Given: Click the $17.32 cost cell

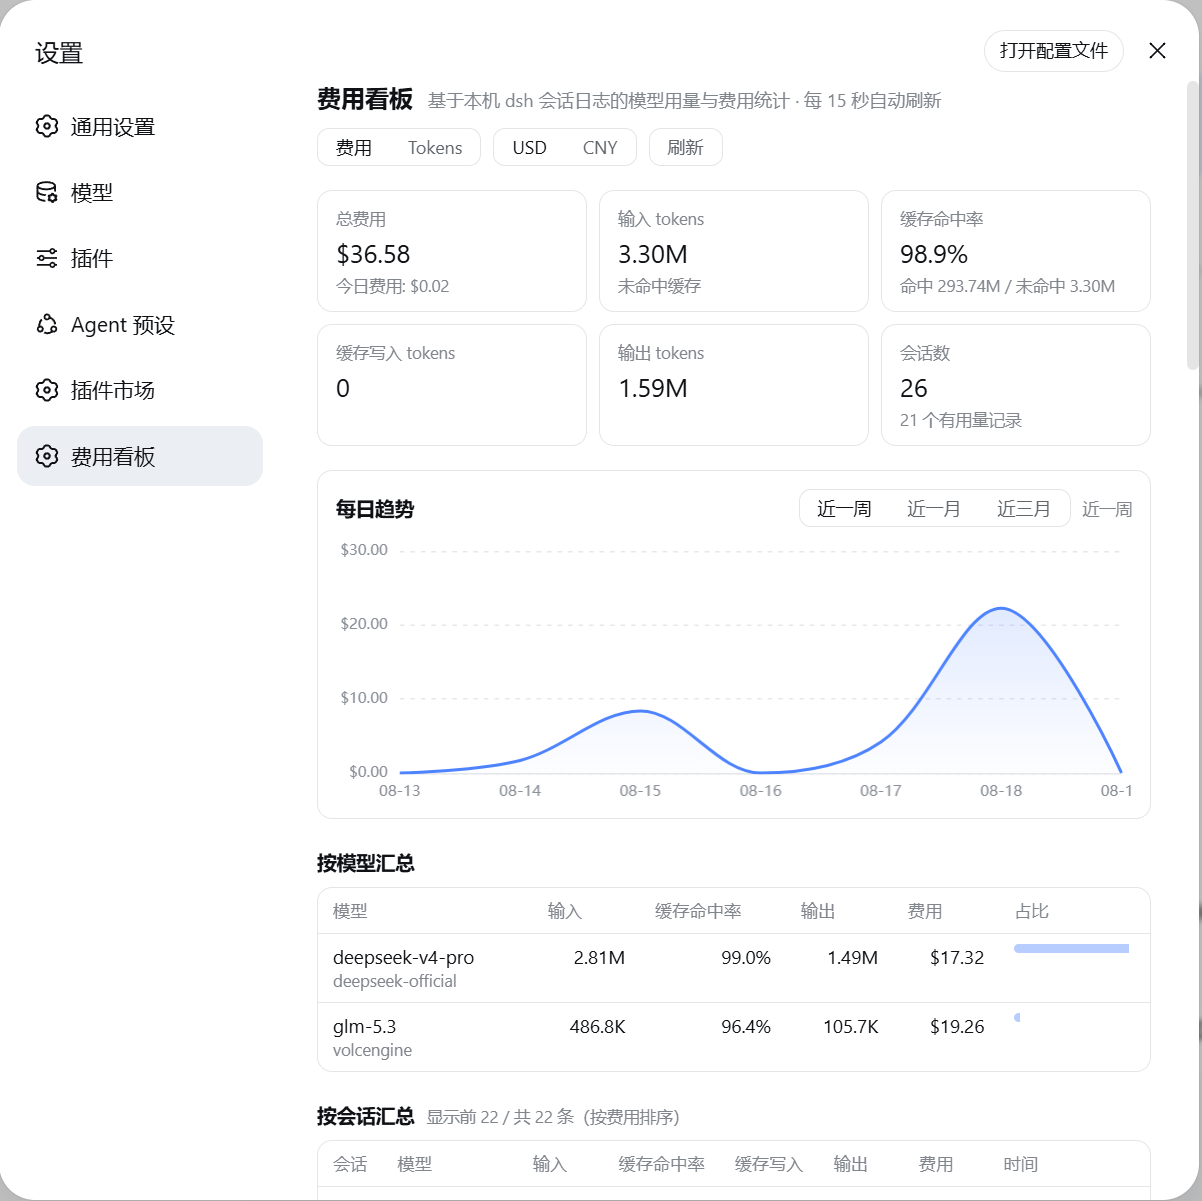Looking at the screenshot, I should pyautogui.click(x=957, y=957).
